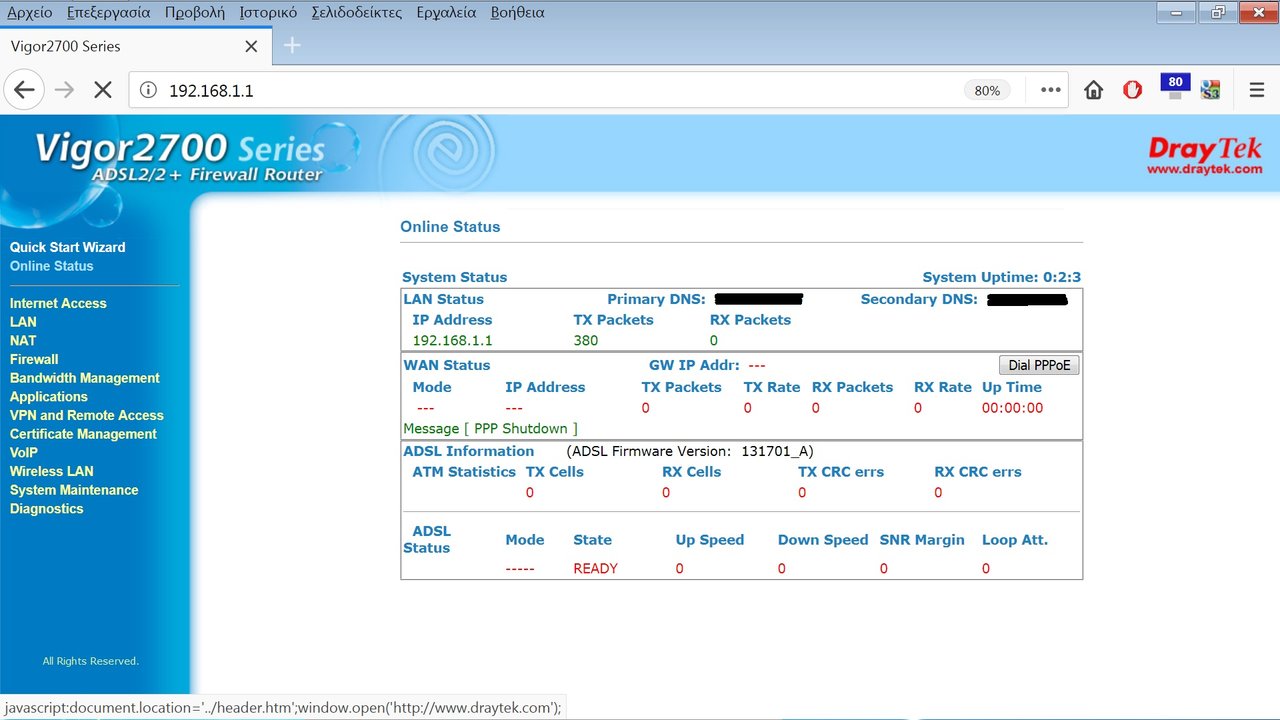The image size is (1280, 720).
Task: Click the System Uptime 0:2:3 text
Action: click(x=1001, y=277)
